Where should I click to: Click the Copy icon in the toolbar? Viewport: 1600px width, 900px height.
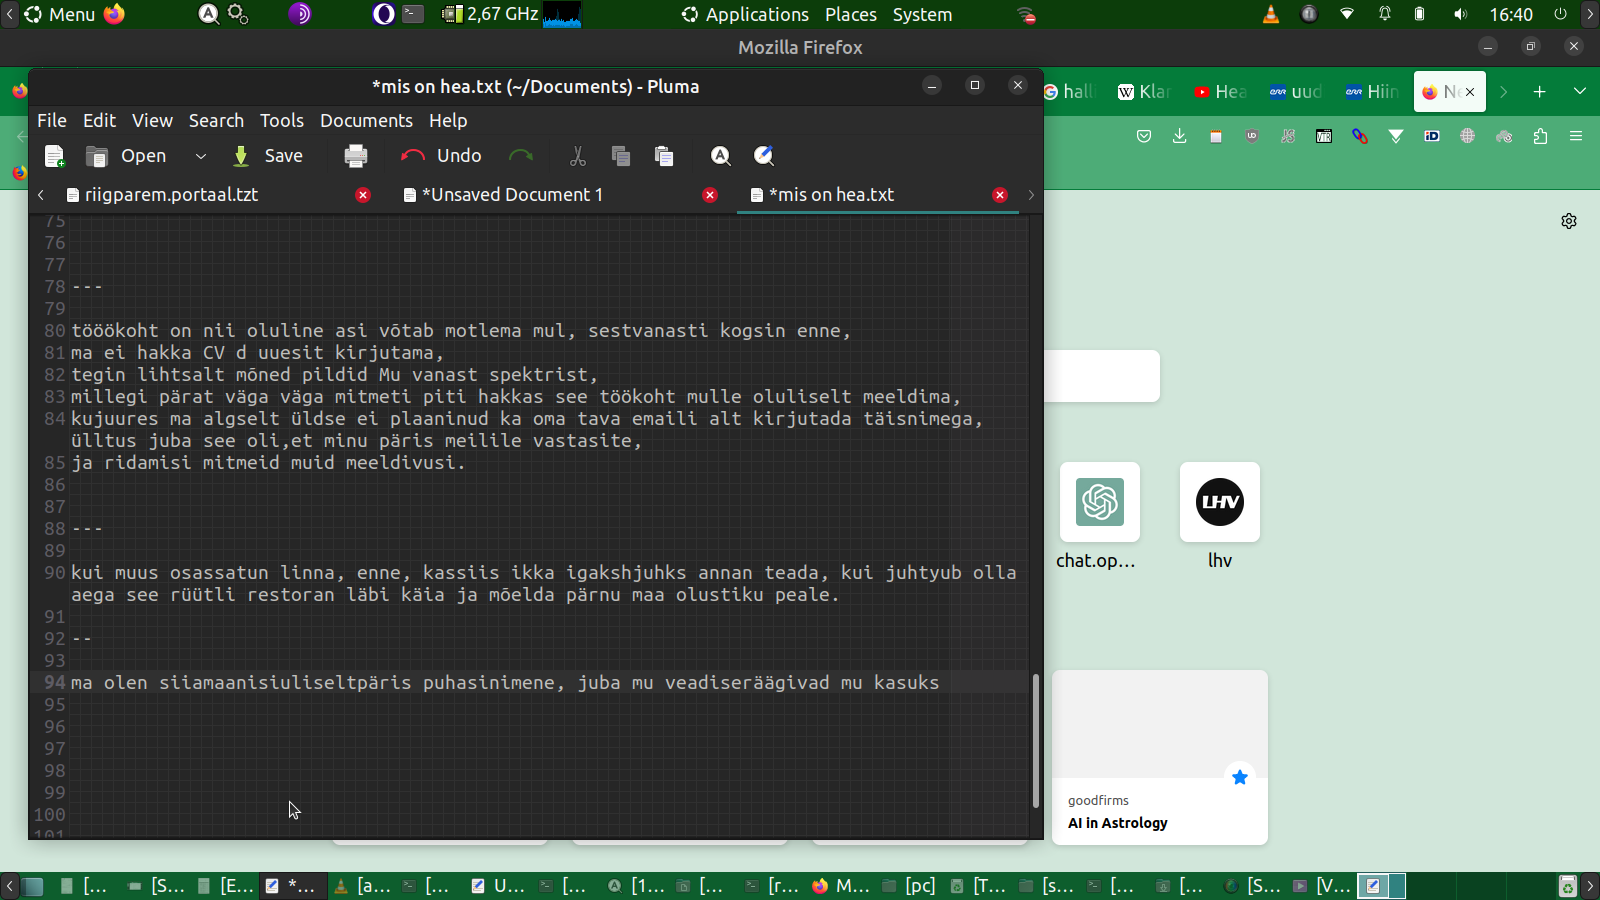[x=621, y=156]
